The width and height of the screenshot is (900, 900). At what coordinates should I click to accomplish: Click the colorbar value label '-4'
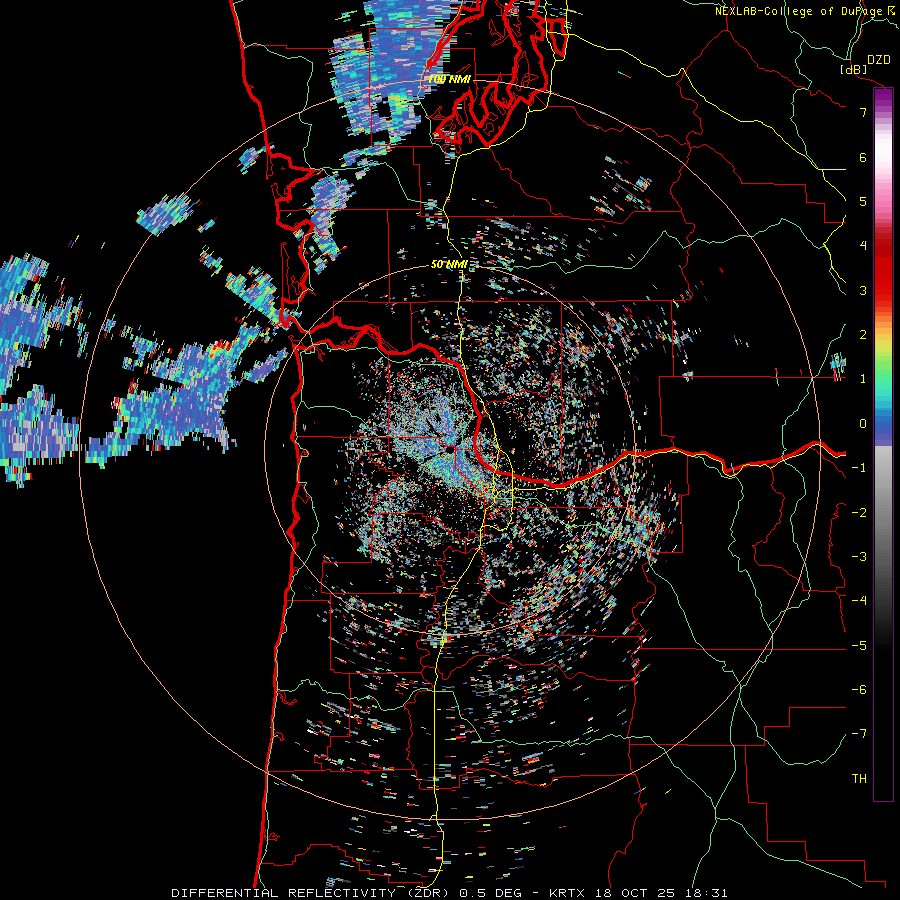coord(859,601)
